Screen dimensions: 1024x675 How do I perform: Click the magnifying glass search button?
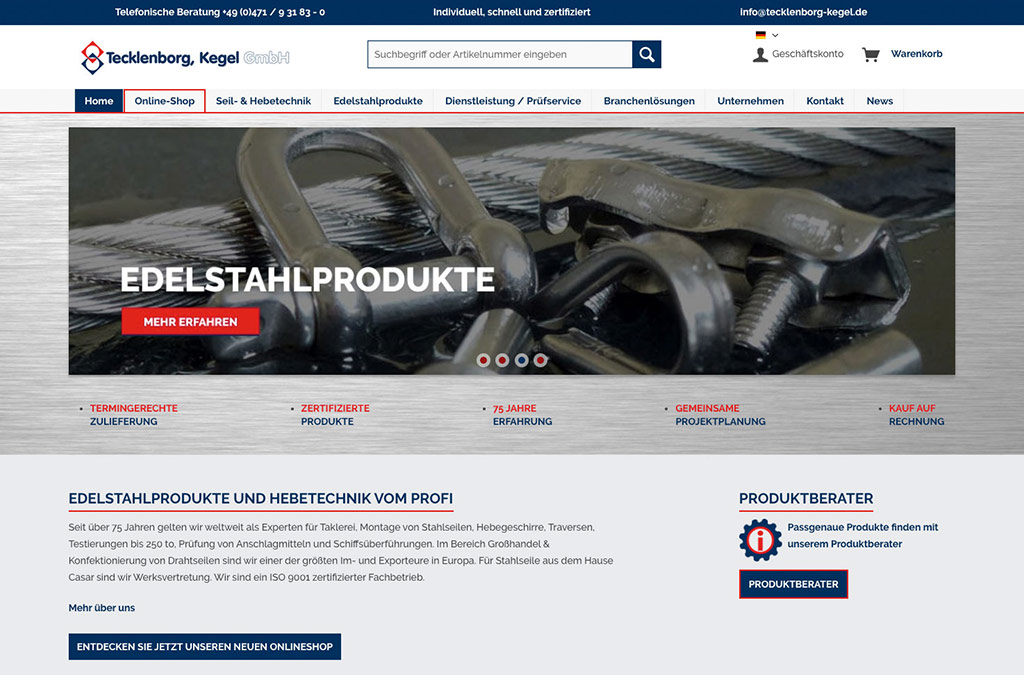647,54
